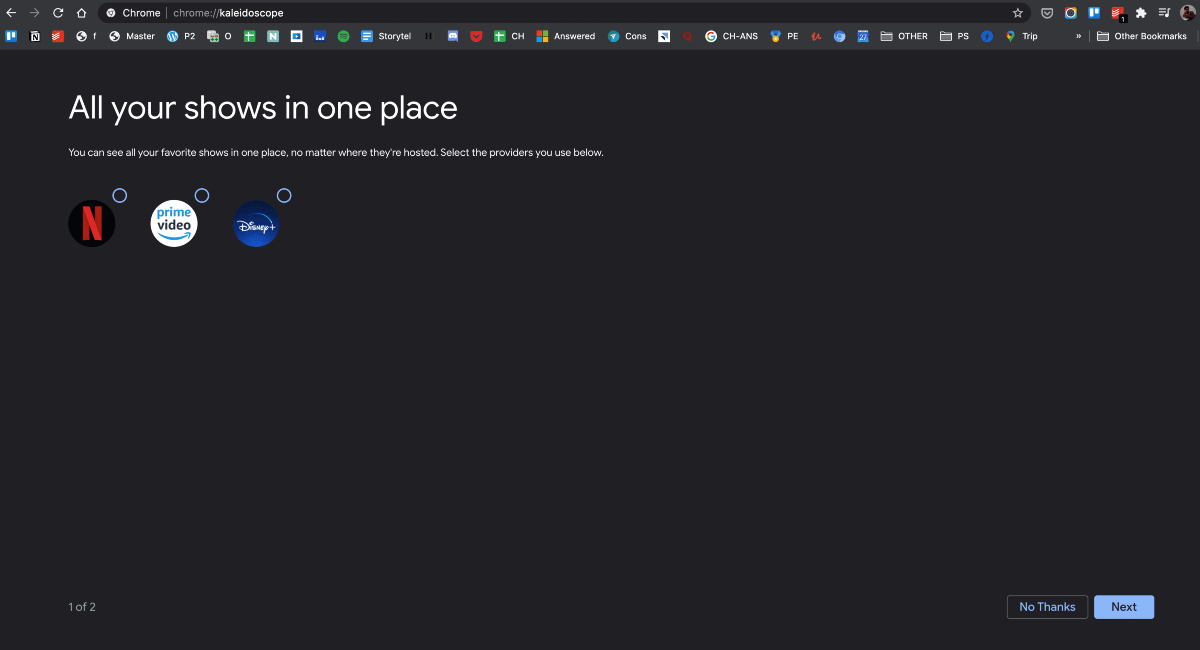Select the Netflix radio circle
This screenshot has width=1200, height=650.
pyautogui.click(x=120, y=196)
